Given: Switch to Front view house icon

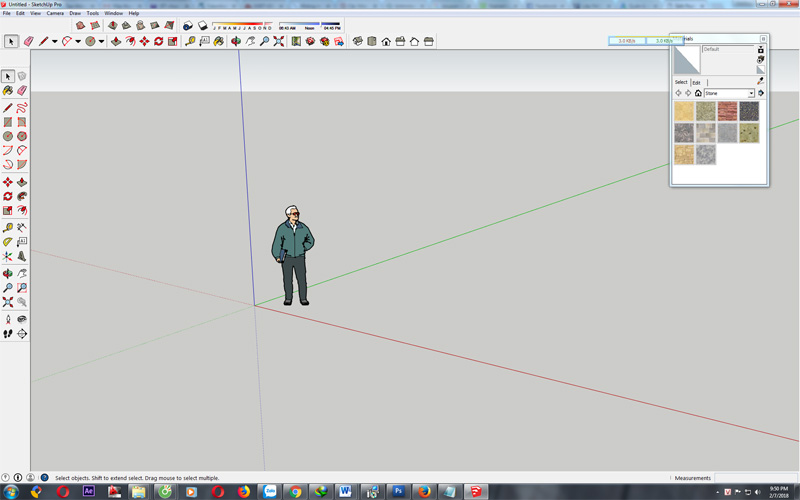Looking at the screenshot, I should (x=386, y=41).
